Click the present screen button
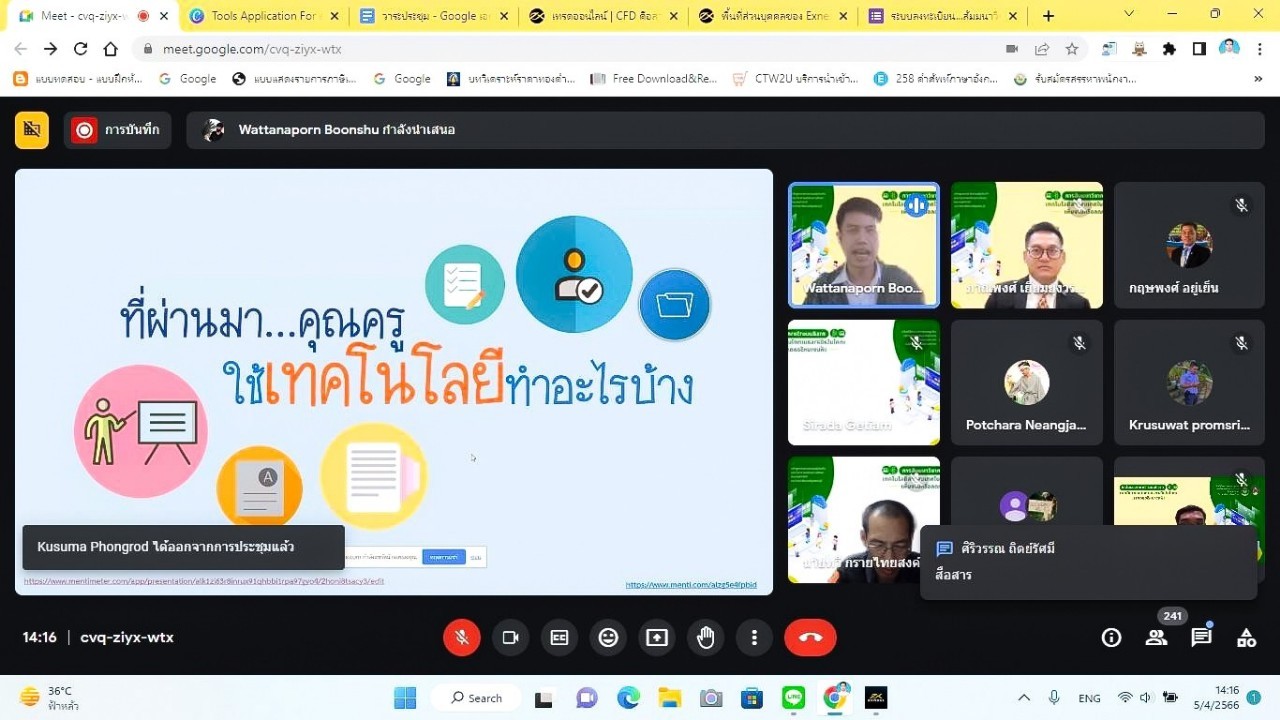This screenshot has height=720, width=1280. click(x=657, y=637)
